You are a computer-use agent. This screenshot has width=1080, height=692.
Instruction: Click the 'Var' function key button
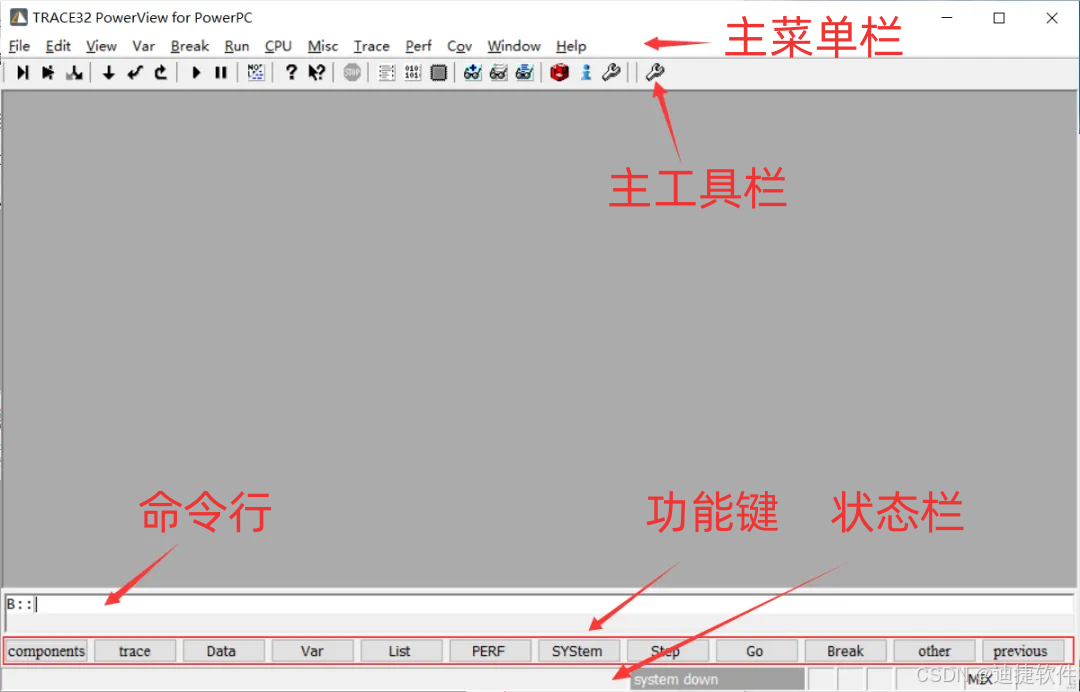312,651
